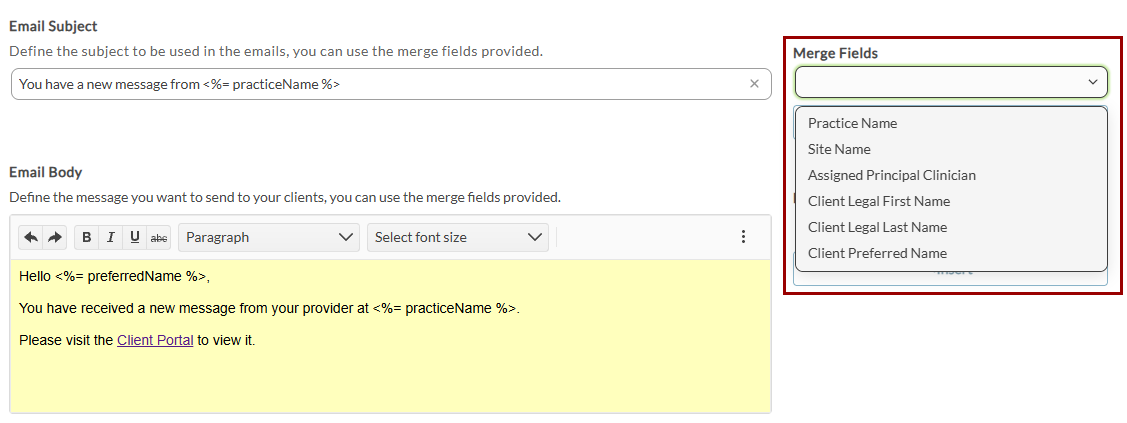The image size is (1127, 423).
Task: Select Practice Name merge field
Action: click(852, 123)
